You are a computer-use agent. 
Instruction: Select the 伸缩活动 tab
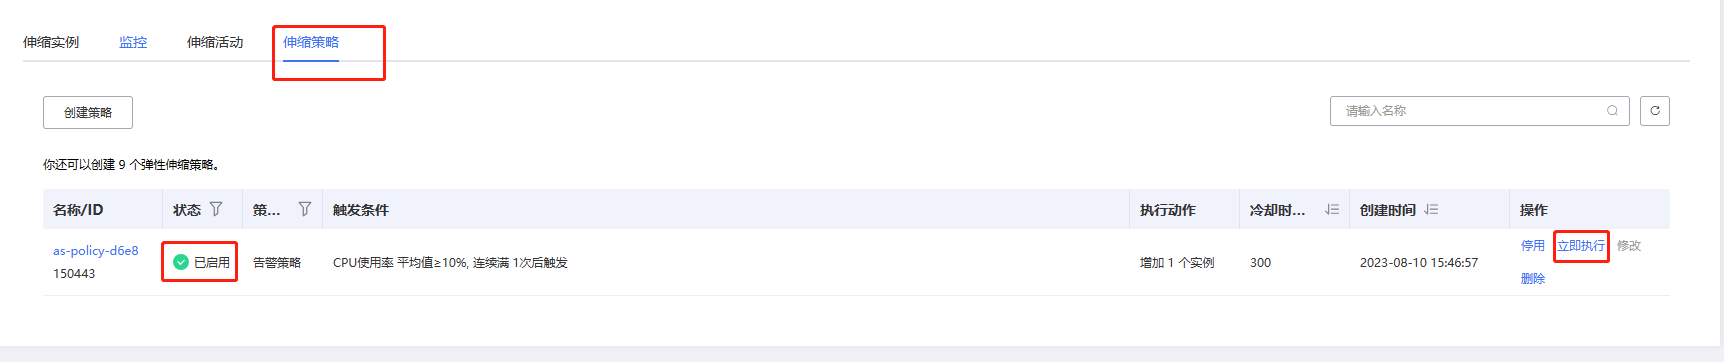[x=215, y=42]
